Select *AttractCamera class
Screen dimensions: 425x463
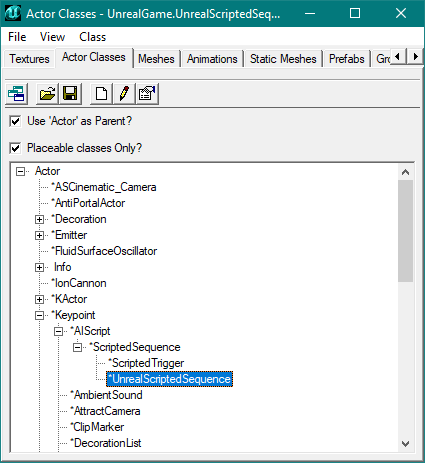pyautogui.click(x=105, y=411)
